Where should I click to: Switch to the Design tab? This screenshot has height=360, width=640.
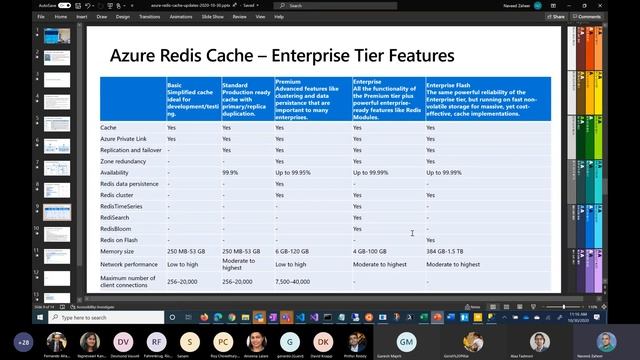[122, 17]
